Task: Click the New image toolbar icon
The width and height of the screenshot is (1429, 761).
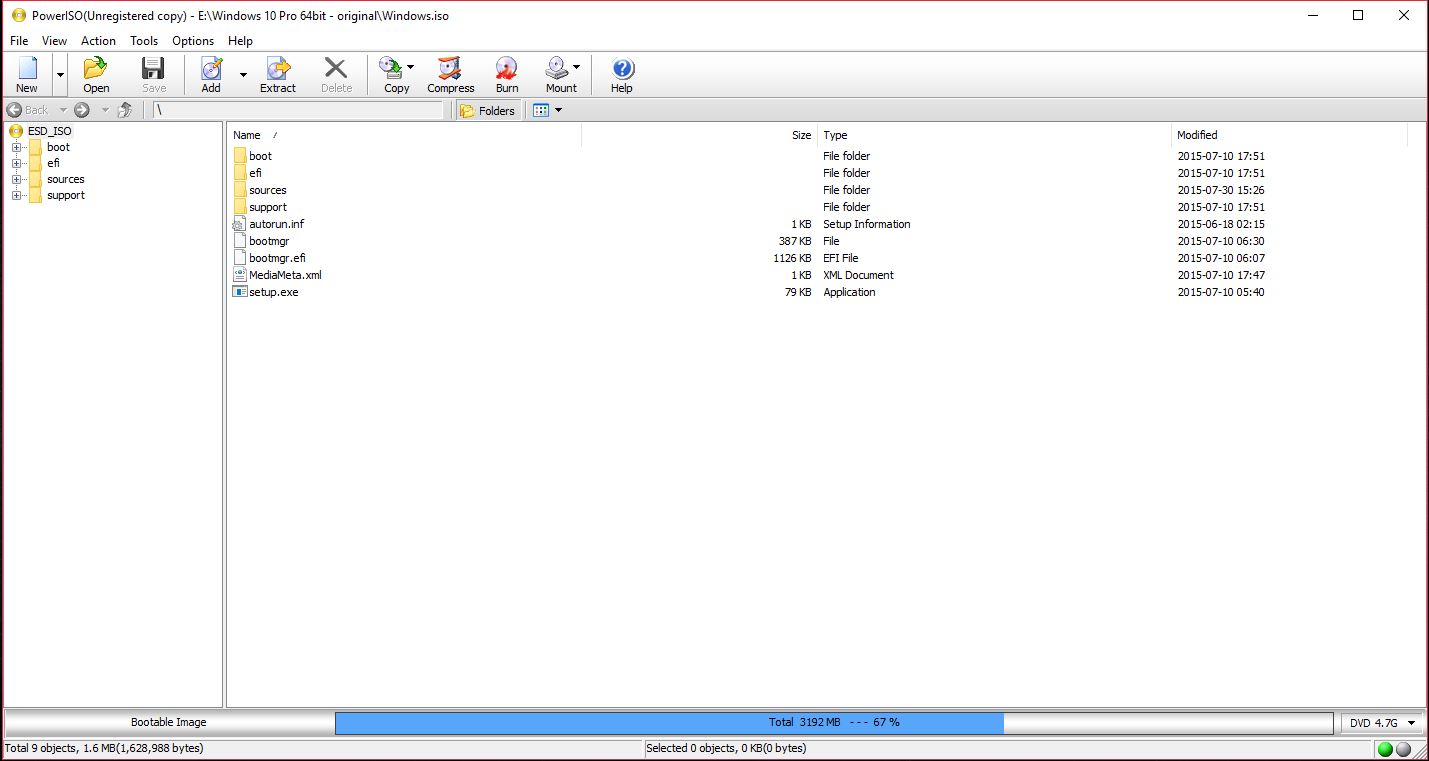Action: pyautogui.click(x=27, y=74)
